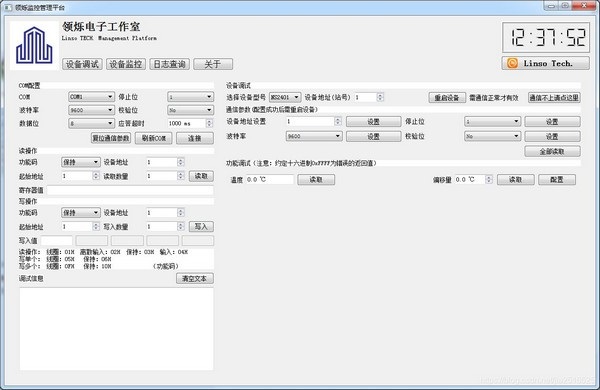The width and height of the screenshot is (600, 390).
Task: Open the 读操作 功能码 dropdown
Action: (x=81, y=162)
